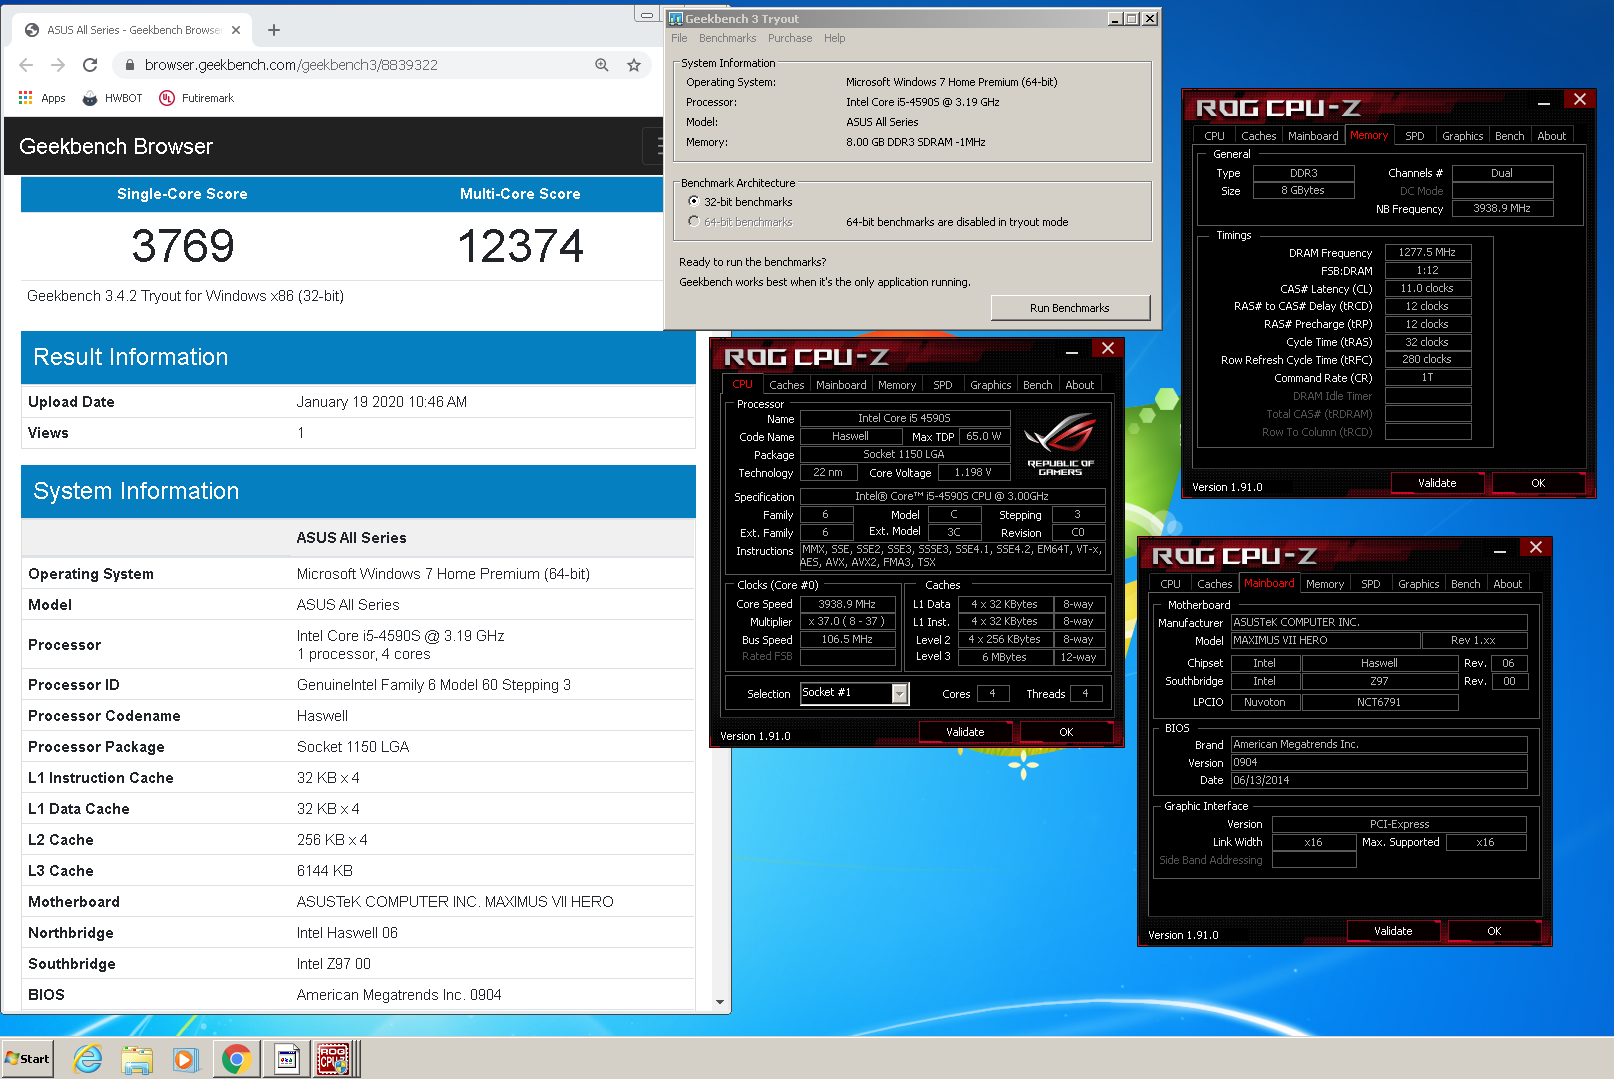
Task: Click Validate in CPU-Z CPU window
Action: [x=965, y=732]
